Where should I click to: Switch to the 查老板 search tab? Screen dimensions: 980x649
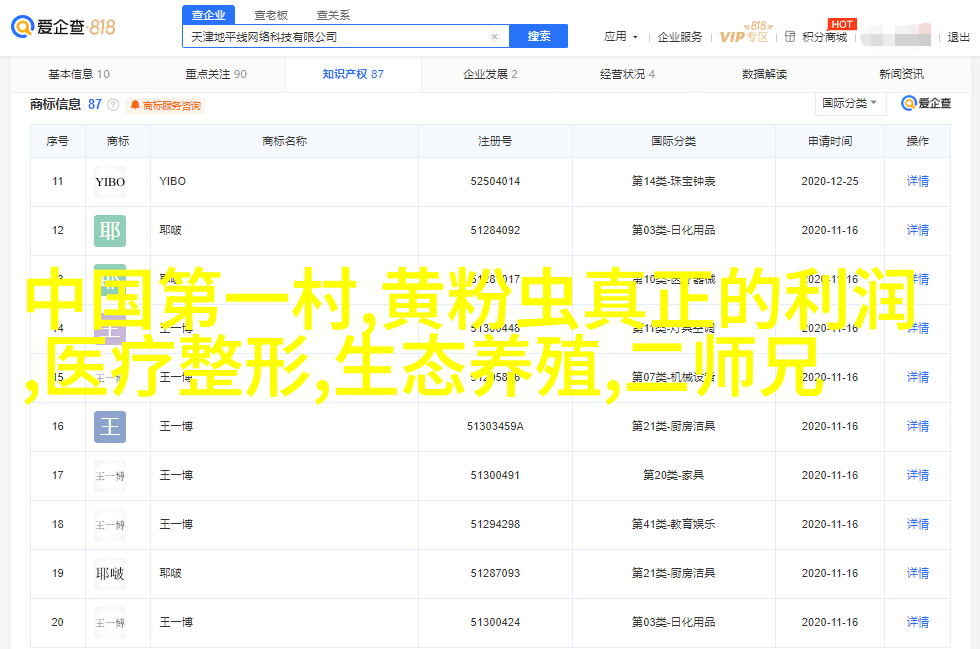coord(271,15)
